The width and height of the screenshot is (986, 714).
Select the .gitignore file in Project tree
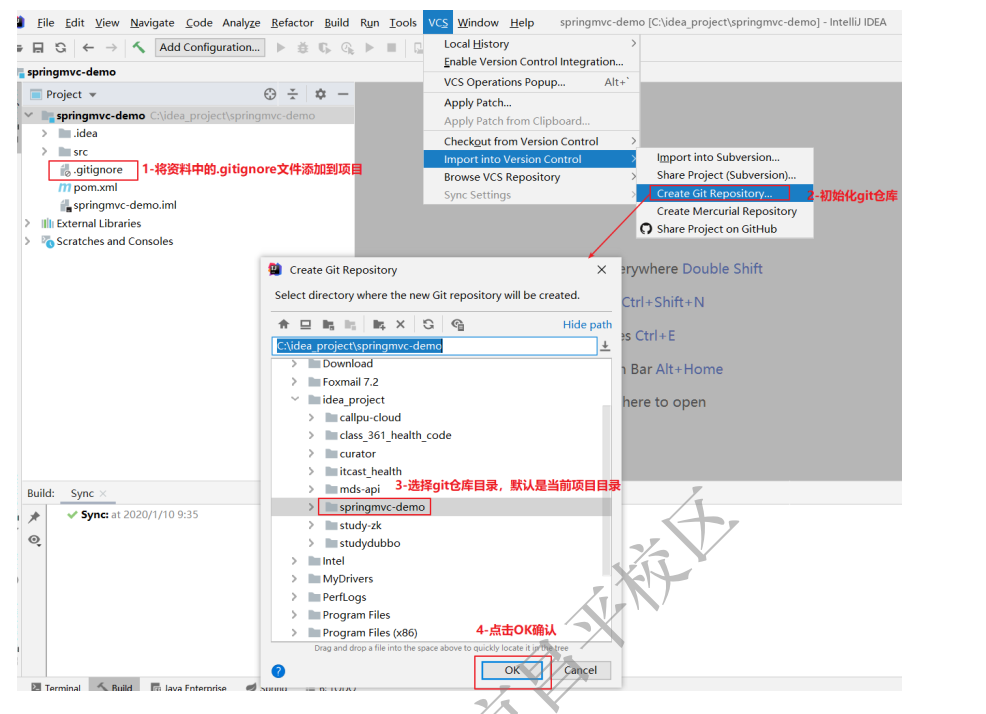[x=91, y=170]
